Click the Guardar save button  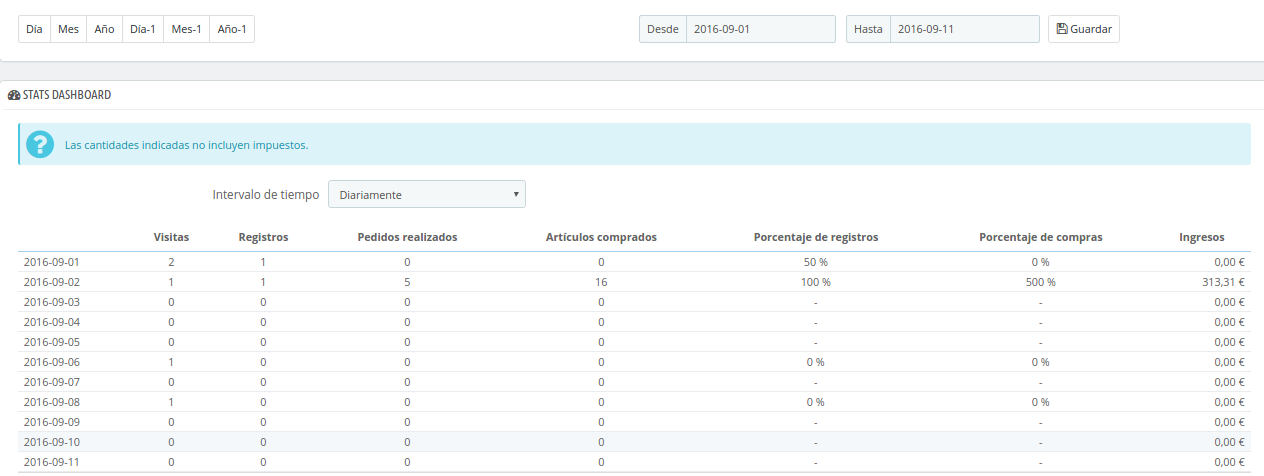pyautogui.click(x=1083, y=29)
